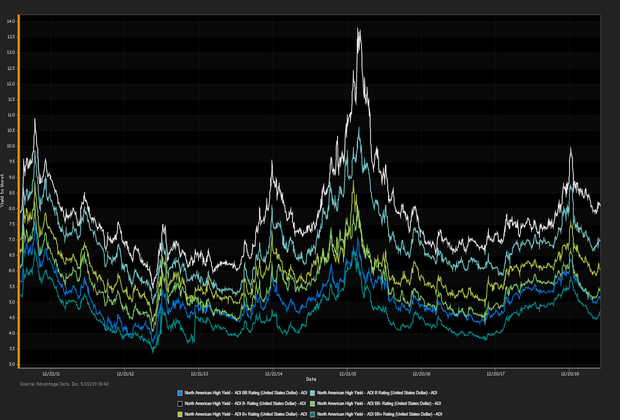Select the ADI B Rating legend label
Screen dimensions: 620x420
click(377, 393)
